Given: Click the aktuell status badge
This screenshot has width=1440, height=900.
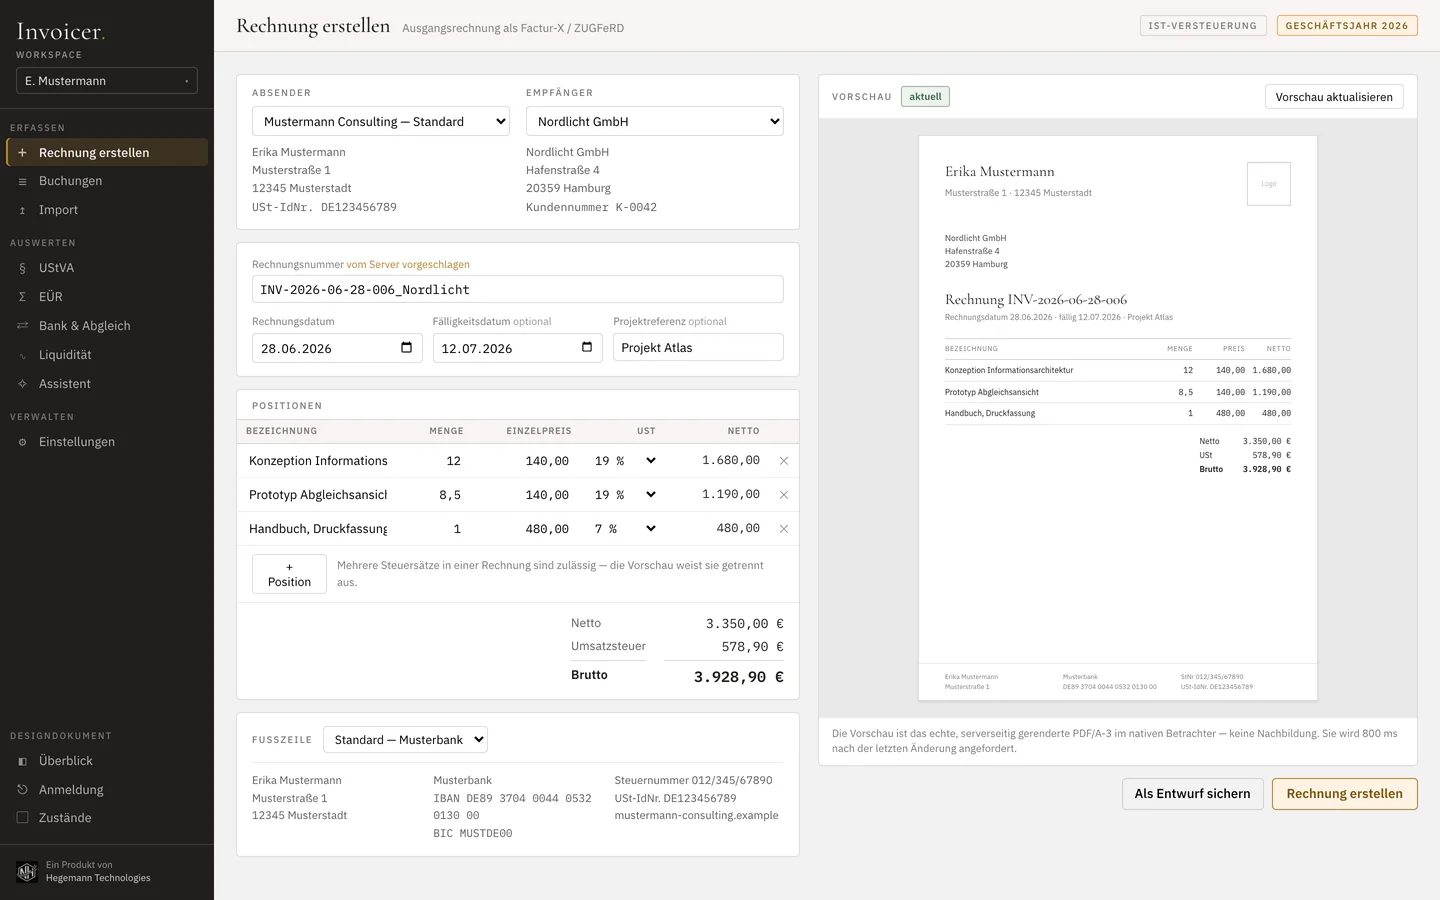Looking at the screenshot, I should click(x=925, y=97).
